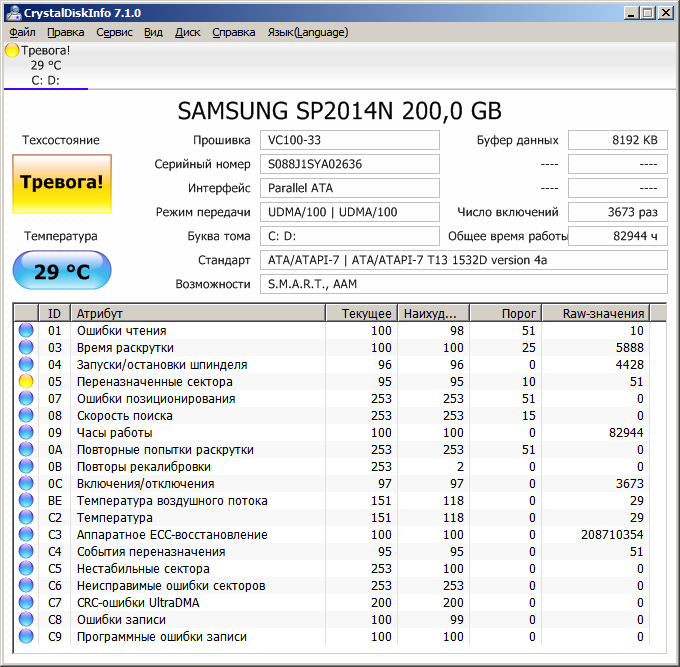Click raw value 5888 in Время раскрутки row
This screenshot has height=667, width=680.
coord(629,348)
